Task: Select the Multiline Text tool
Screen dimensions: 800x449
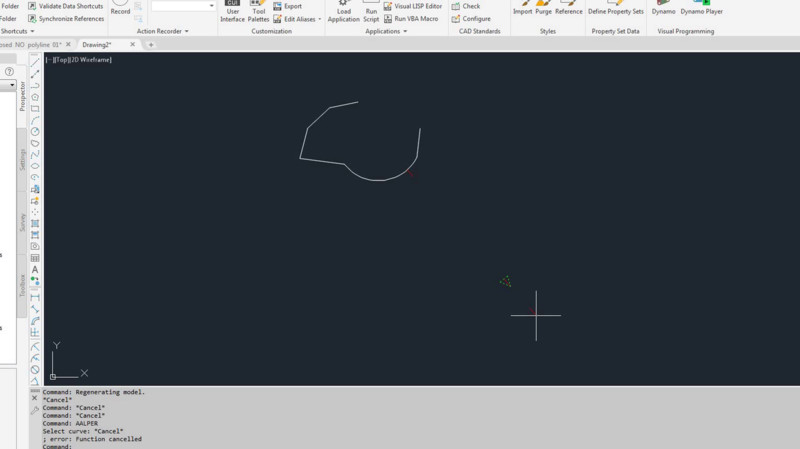Action: click(x=35, y=269)
